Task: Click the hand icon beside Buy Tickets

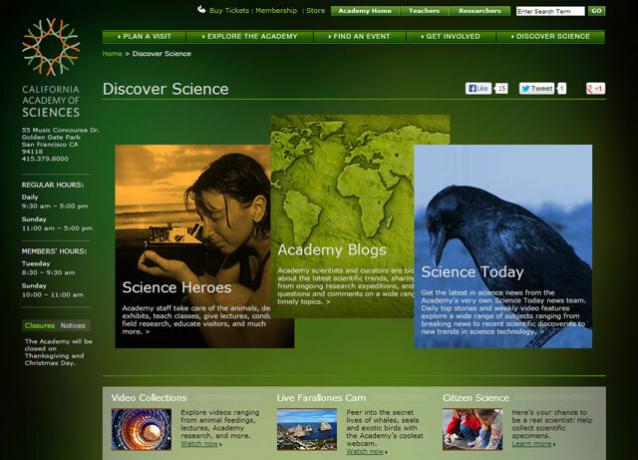Action: (201, 9)
